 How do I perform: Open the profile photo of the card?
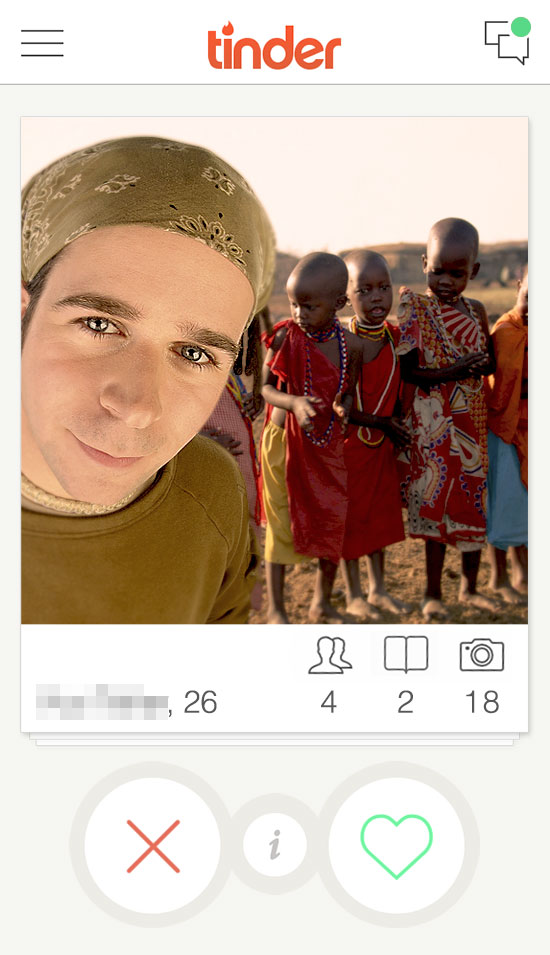point(275,370)
